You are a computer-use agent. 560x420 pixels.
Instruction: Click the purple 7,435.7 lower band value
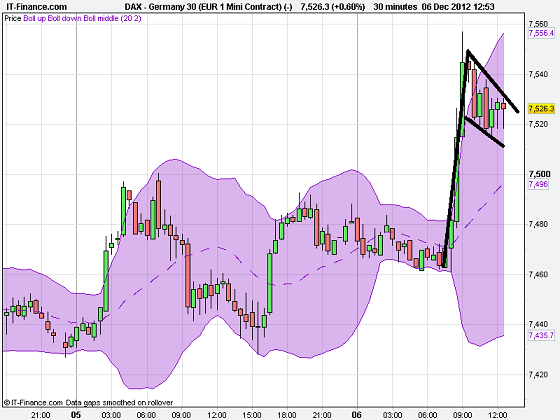coord(541,335)
